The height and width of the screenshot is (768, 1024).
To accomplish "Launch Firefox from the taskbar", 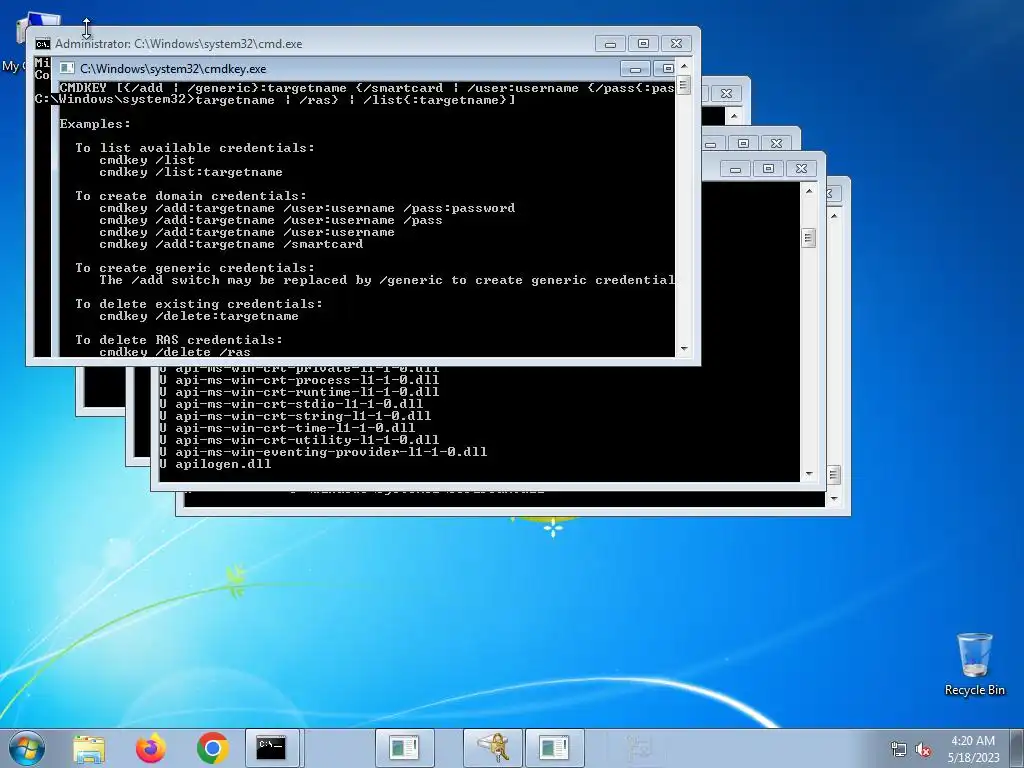I will pos(150,748).
